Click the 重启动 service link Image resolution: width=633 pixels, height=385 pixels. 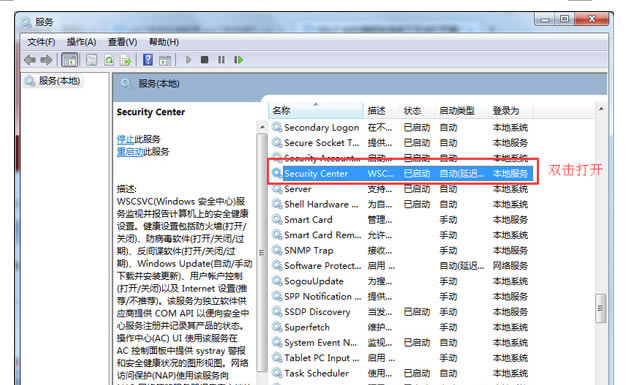130,152
